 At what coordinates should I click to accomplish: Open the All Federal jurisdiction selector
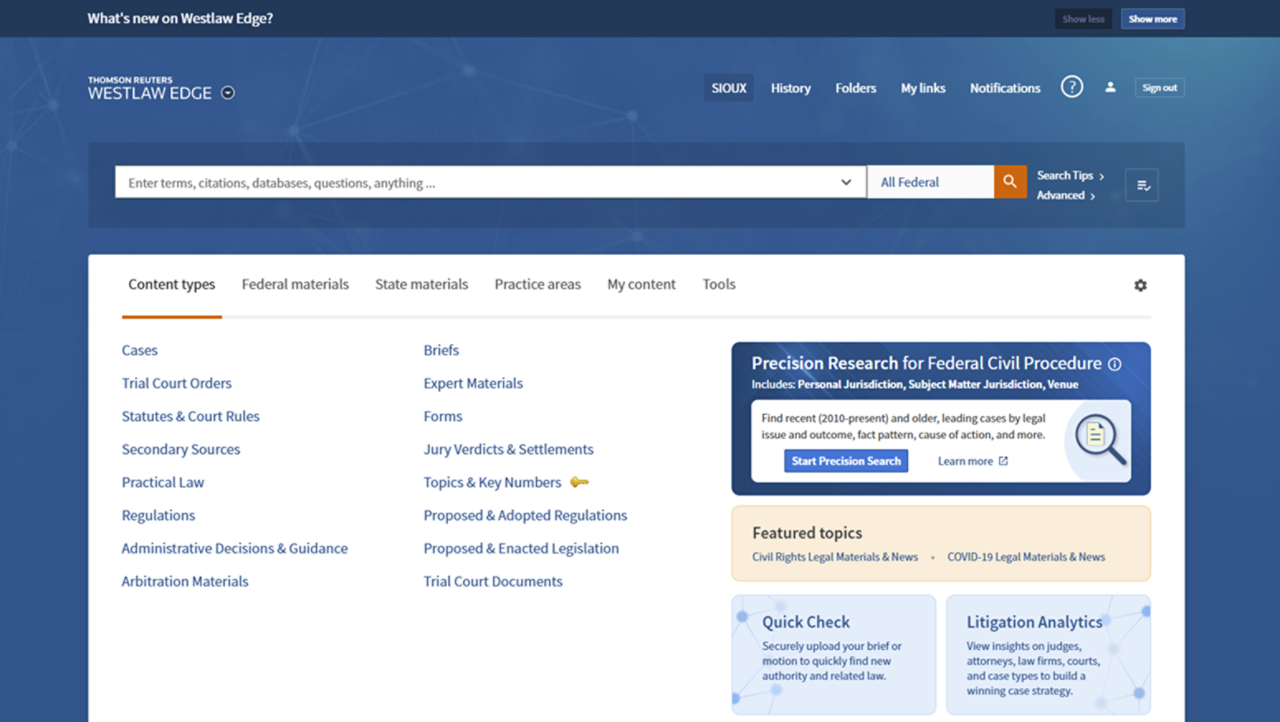930,182
